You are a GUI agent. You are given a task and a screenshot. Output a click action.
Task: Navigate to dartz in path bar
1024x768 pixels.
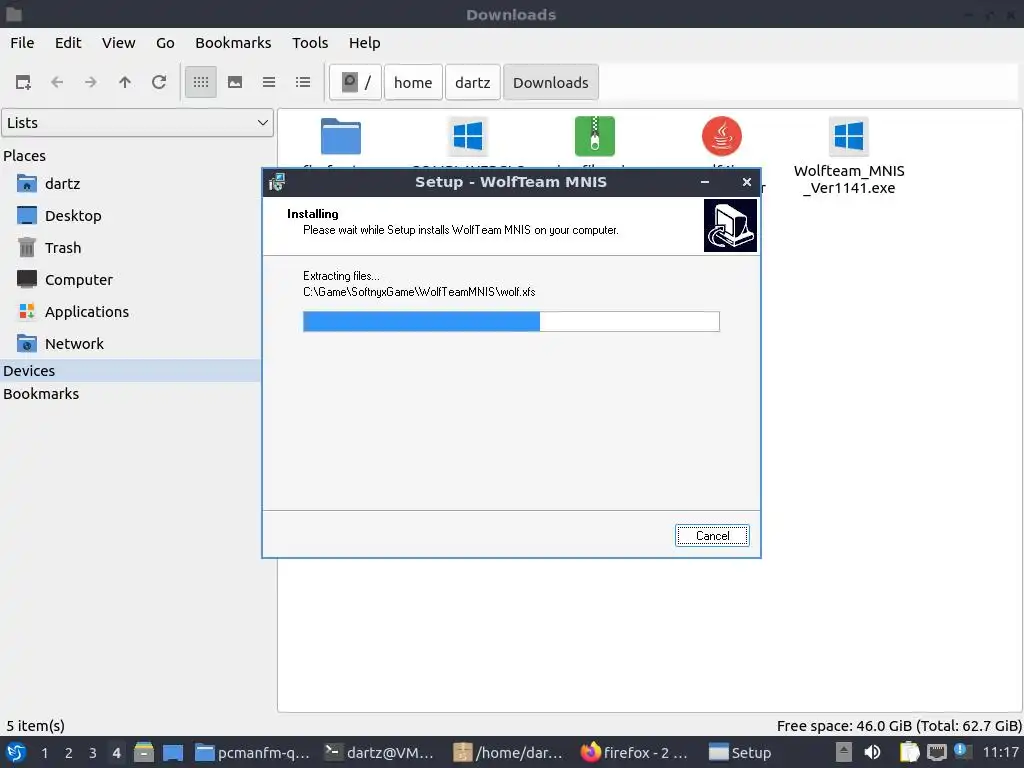(x=472, y=82)
